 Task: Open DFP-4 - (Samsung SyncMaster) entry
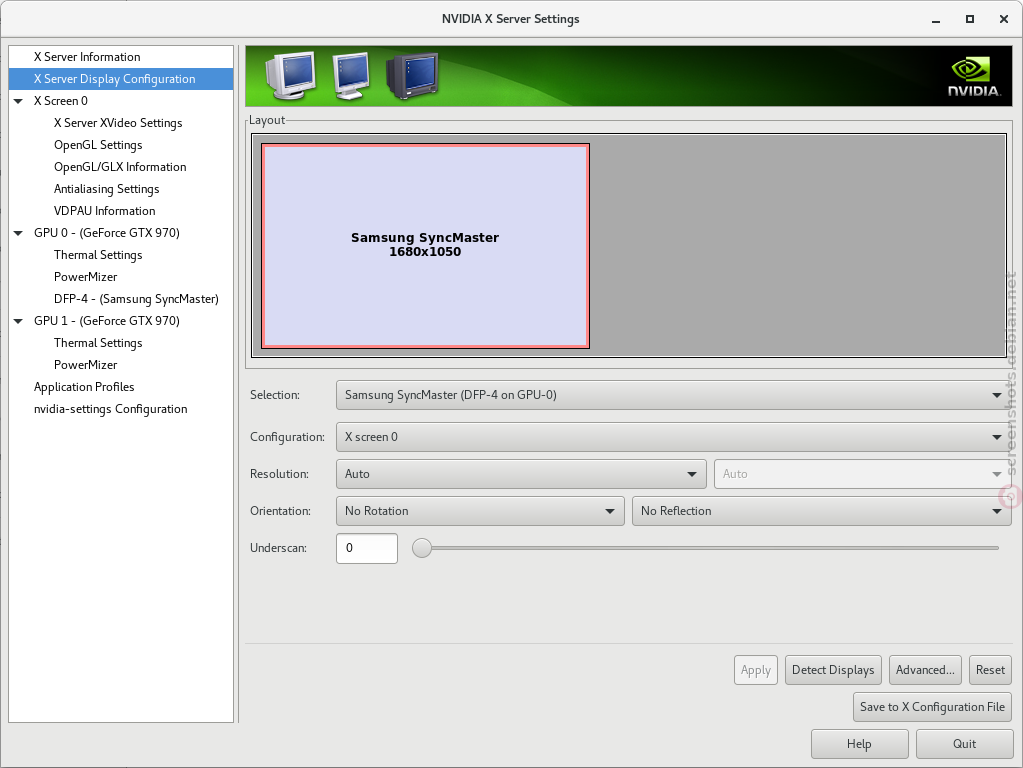coord(121,299)
